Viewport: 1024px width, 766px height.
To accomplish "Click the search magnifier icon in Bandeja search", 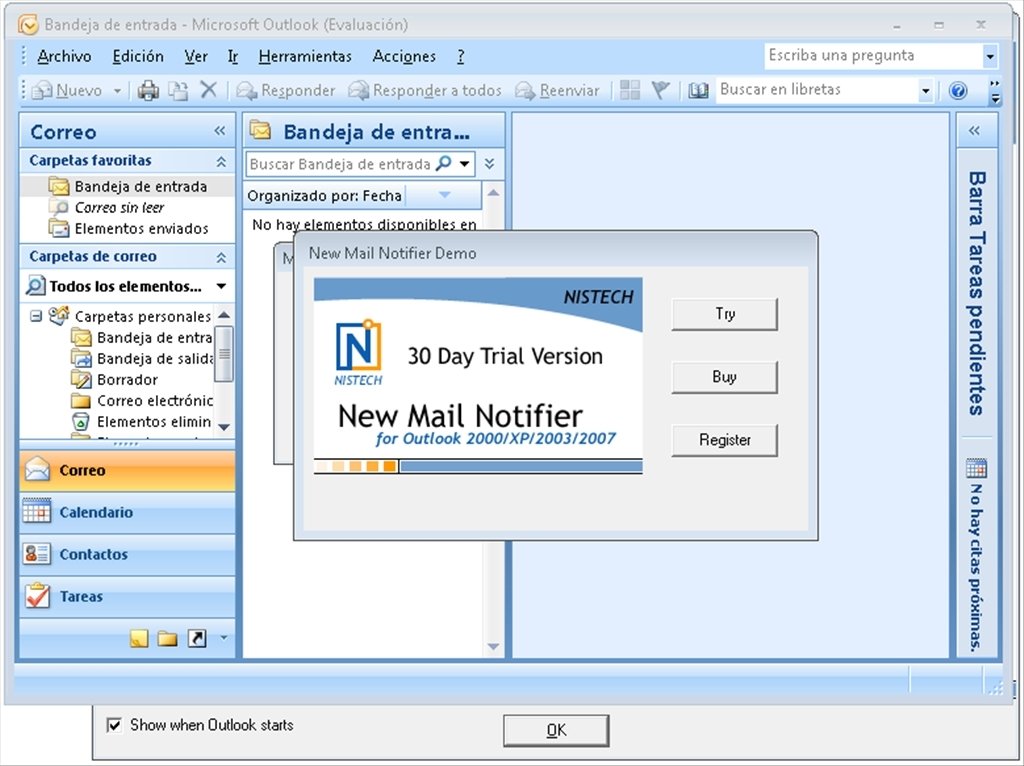I will coord(444,163).
